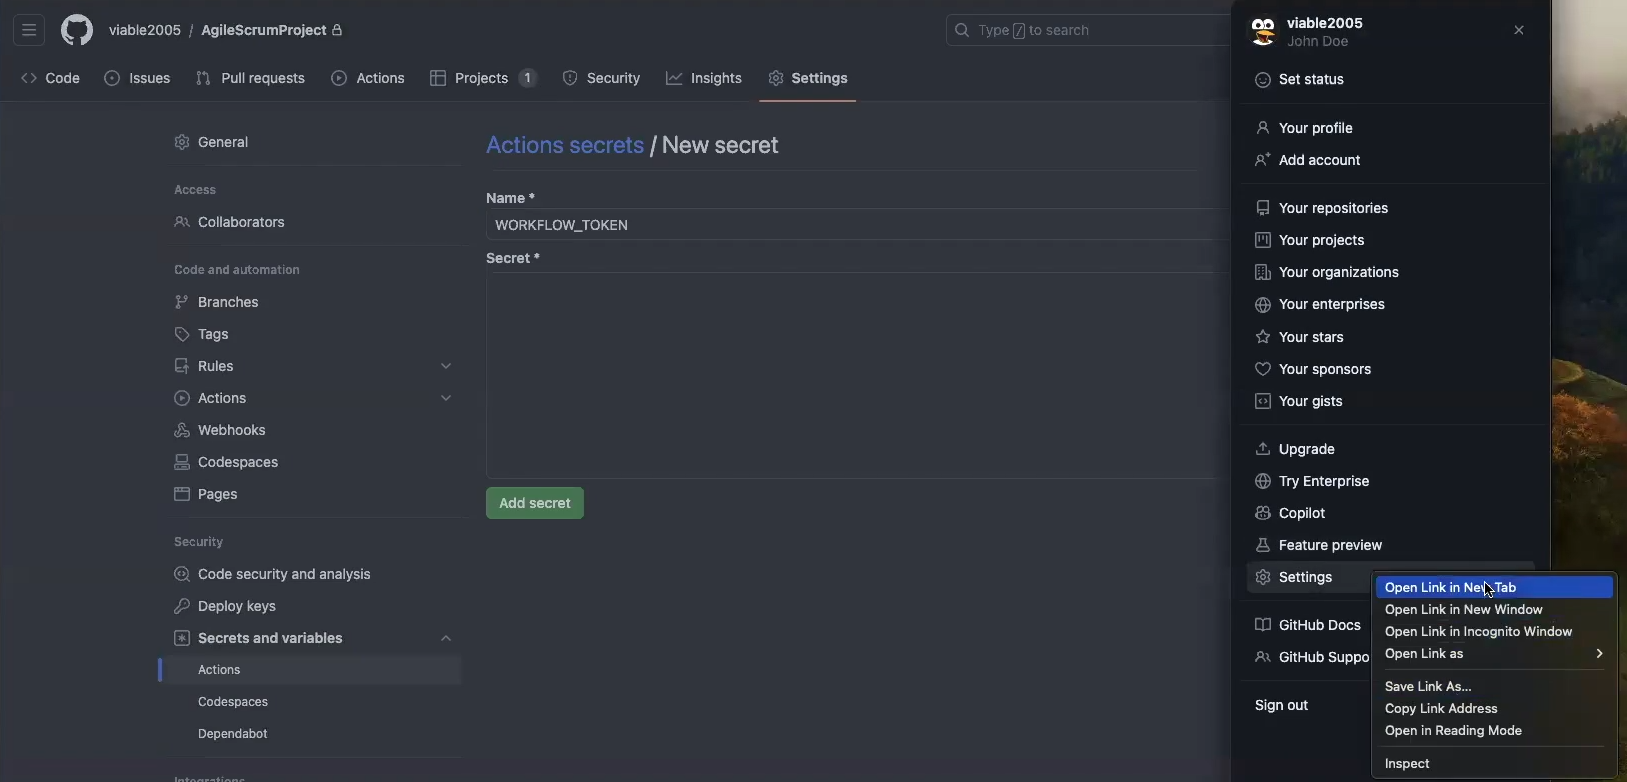
Task: Click the Copilot icon in user menu
Action: click(x=1264, y=513)
